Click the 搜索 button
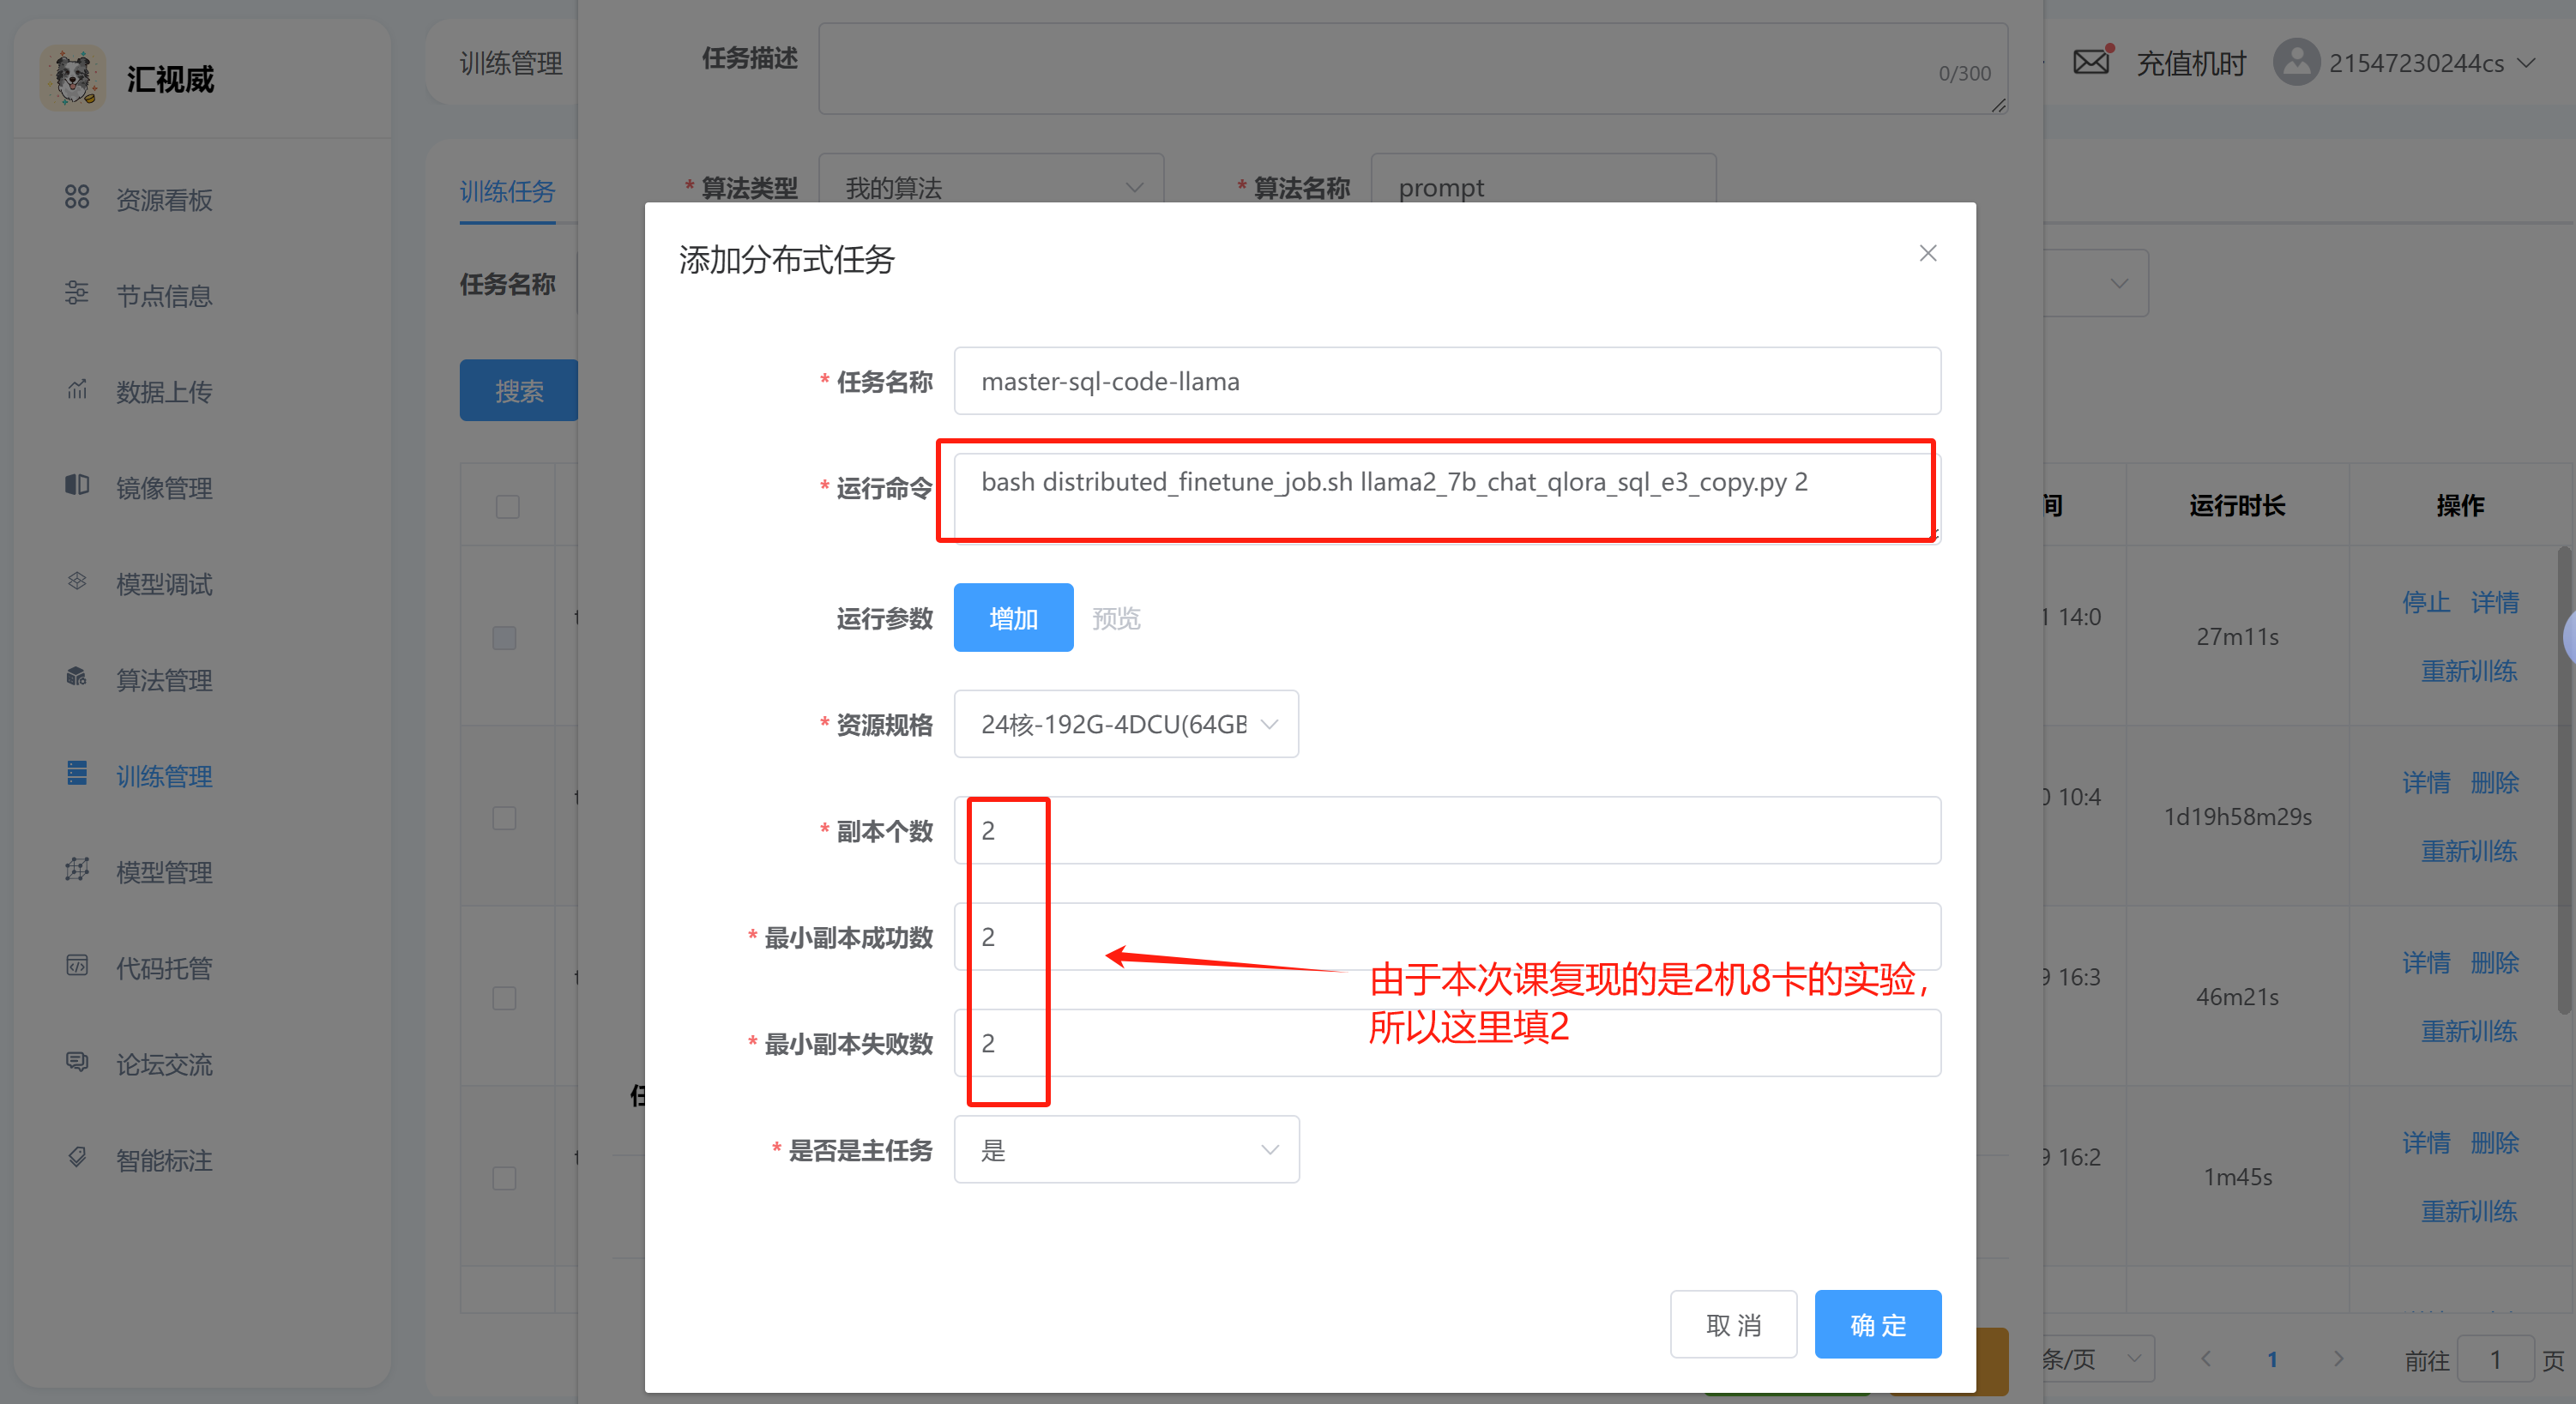Screen dimensions: 2576x1404 point(519,390)
